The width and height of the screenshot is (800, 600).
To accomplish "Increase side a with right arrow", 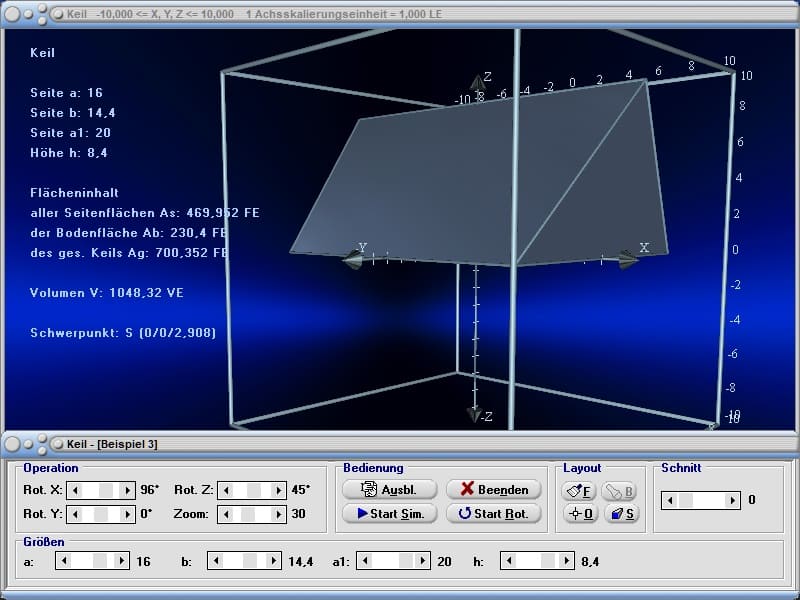I will pyautogui.click(x=121, y=561).
